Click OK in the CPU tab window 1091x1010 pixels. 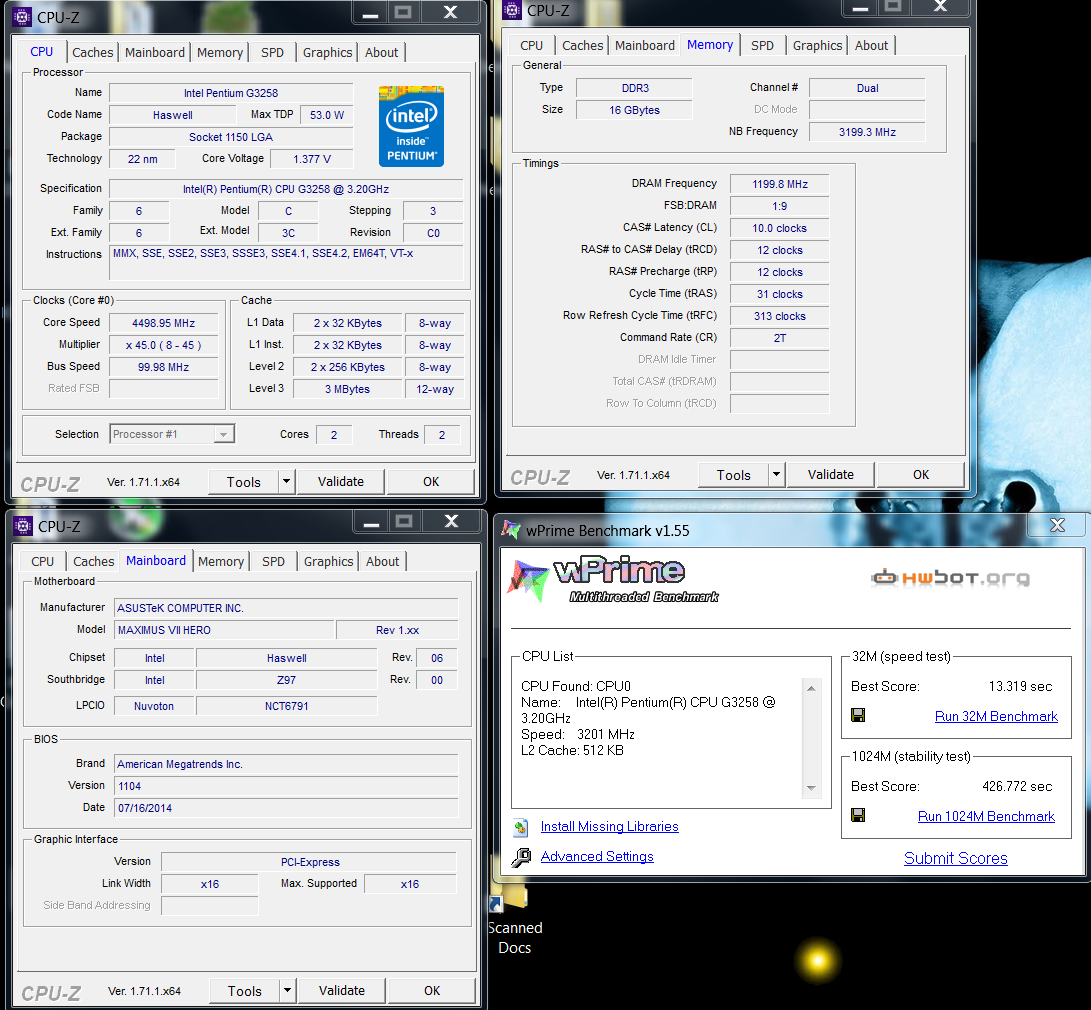[431, 481]
